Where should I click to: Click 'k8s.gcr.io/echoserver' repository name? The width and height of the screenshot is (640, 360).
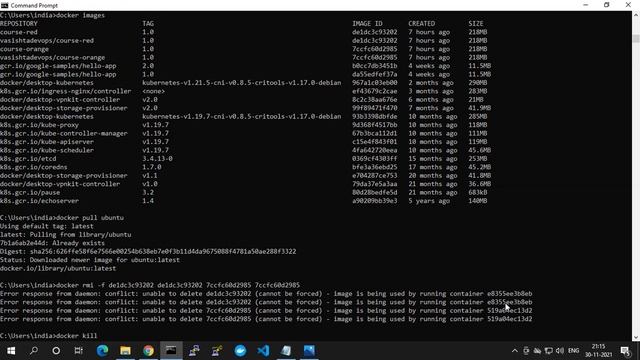[x=39, y=201]
